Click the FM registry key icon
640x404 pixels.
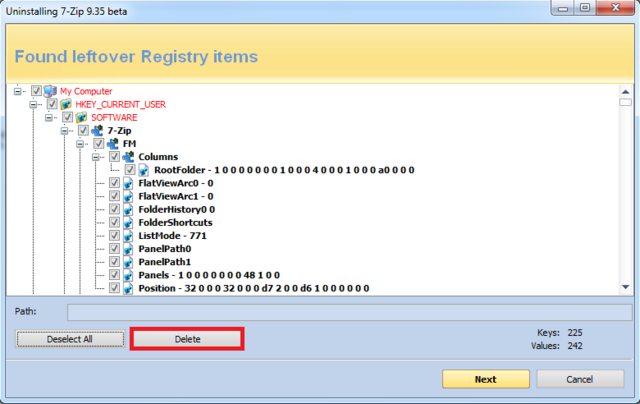[x=113, y=144]
